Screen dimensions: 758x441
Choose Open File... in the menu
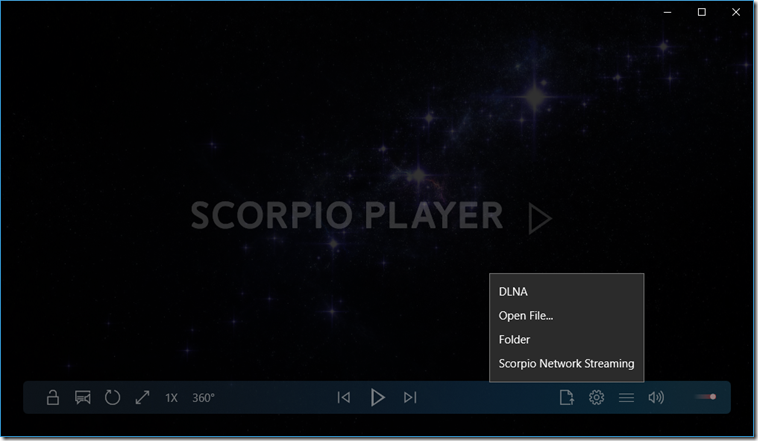point(526,316)
